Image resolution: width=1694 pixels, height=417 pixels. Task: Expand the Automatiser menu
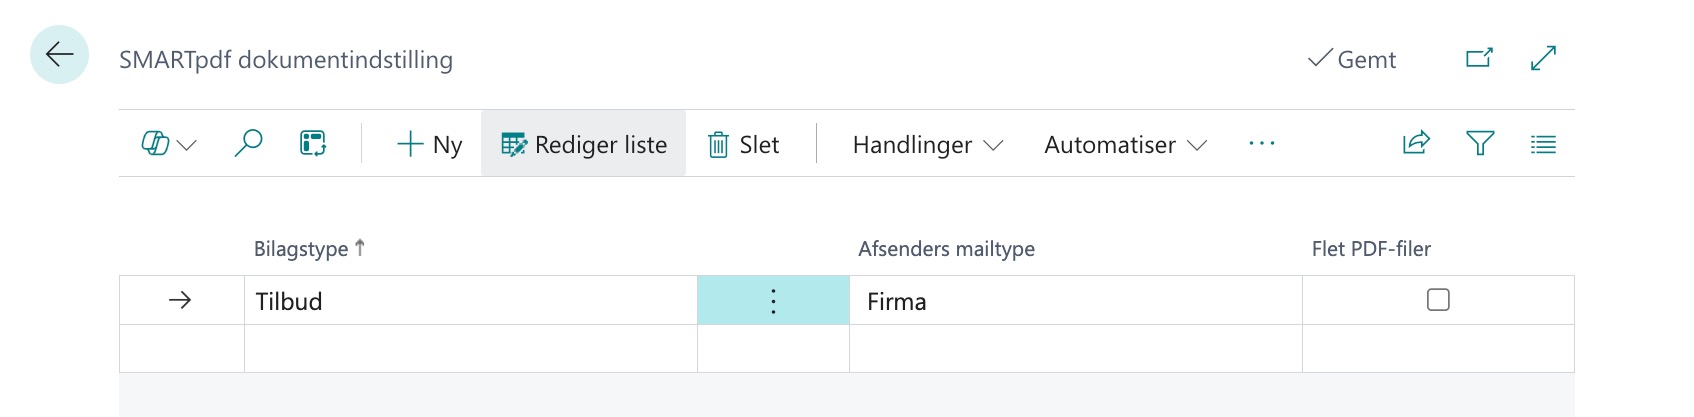point(1125,145)
